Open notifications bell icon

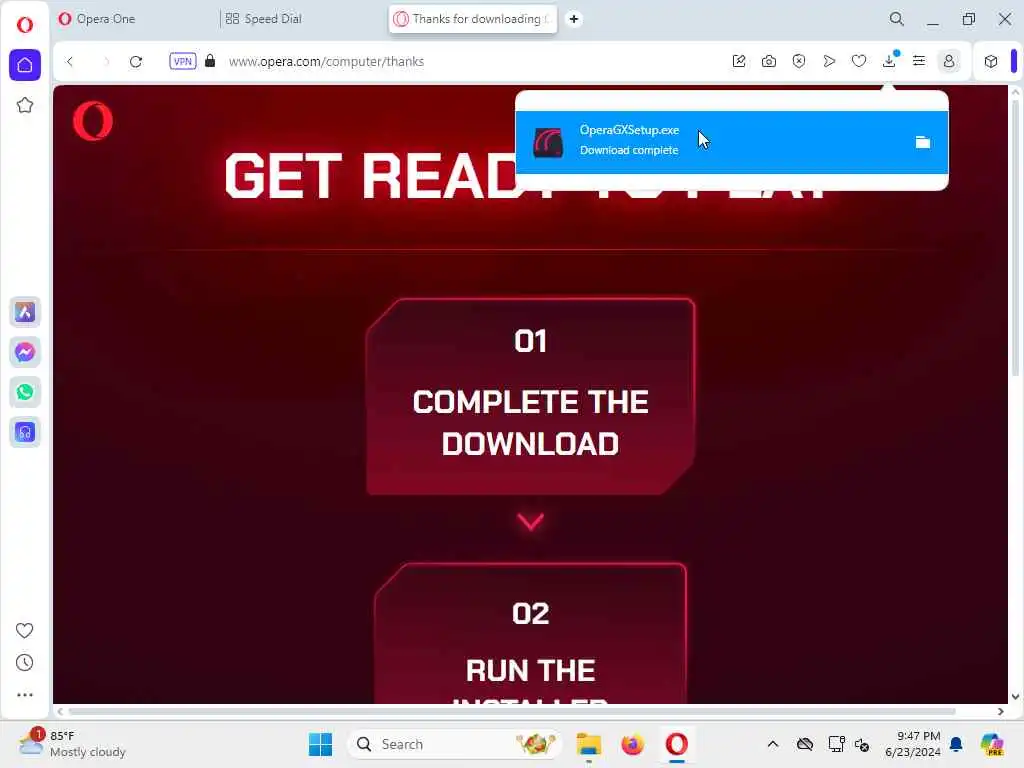click(x=956, y=744)
